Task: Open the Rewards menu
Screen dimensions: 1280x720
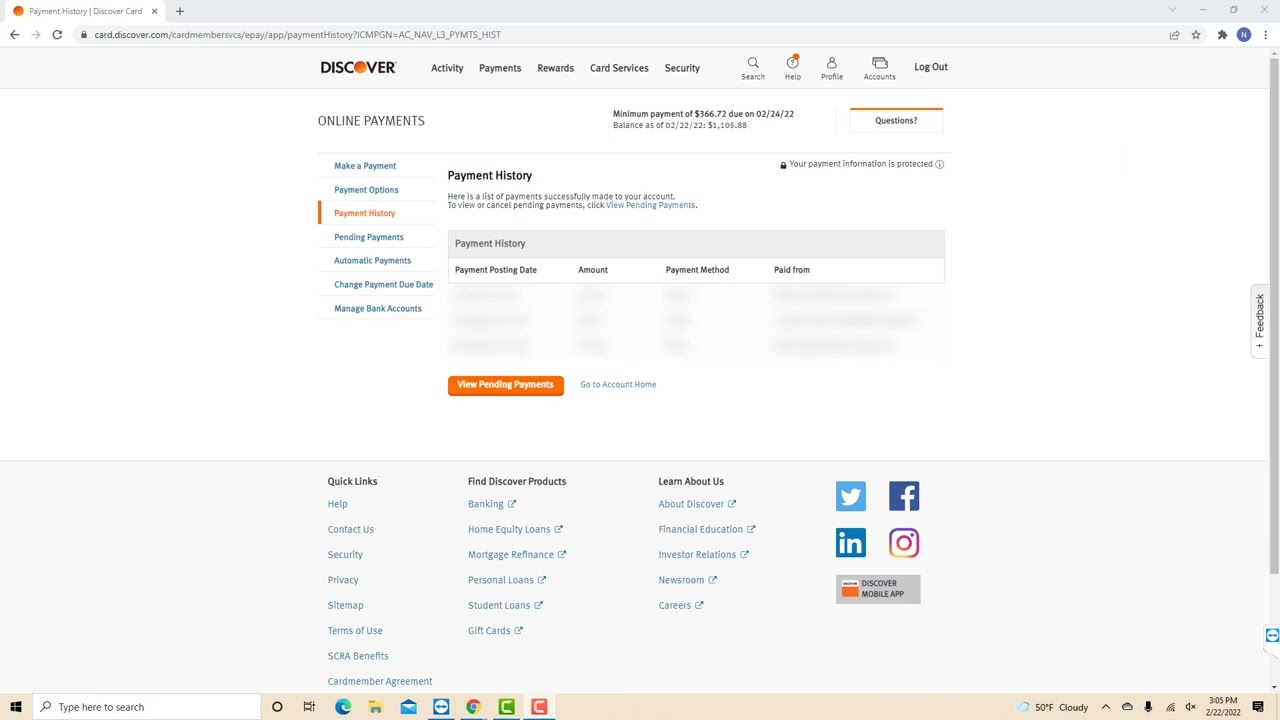Action: tap(555, 68)
